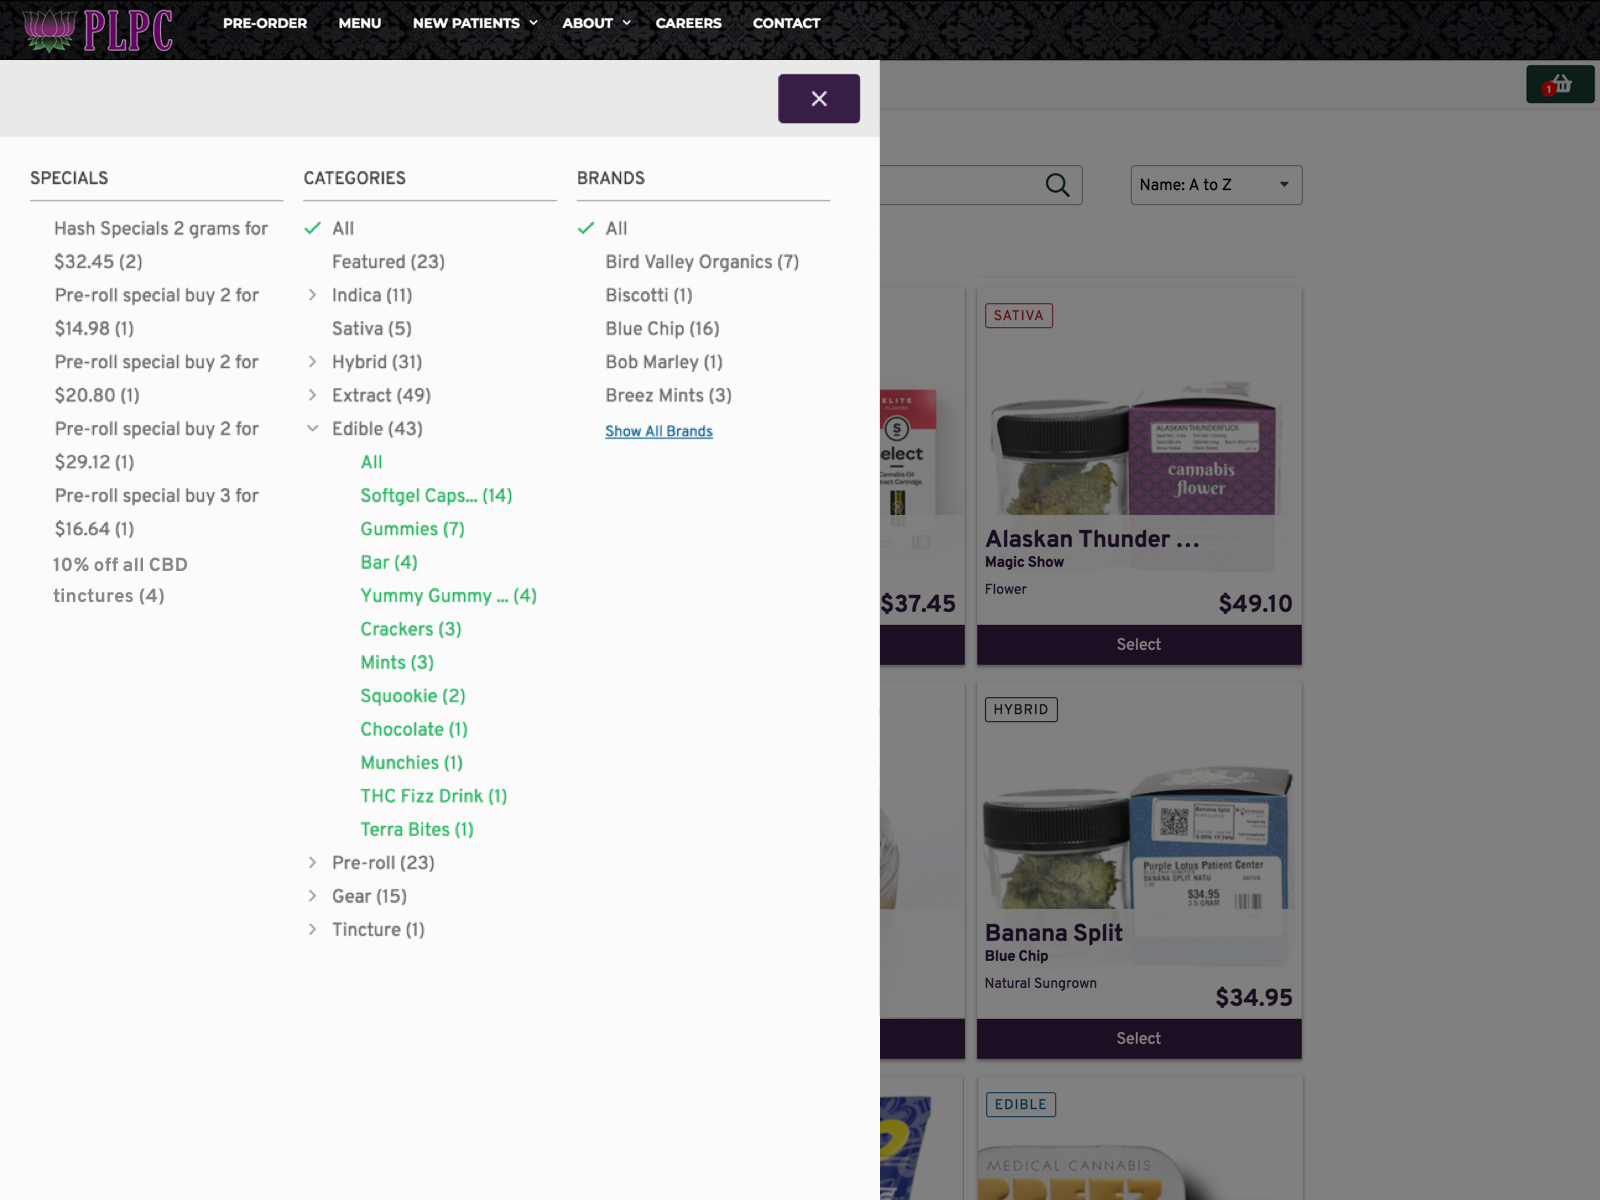The image size is (1600, 1200).
Task: Open the Alaskan Thunder product title
Action: (x=1092, y=539)
